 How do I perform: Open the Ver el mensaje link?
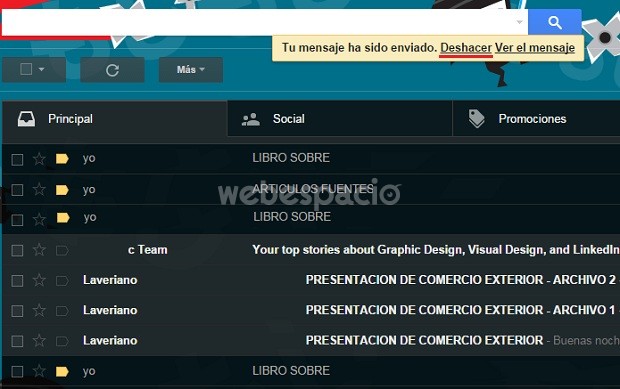click(535, 48)
